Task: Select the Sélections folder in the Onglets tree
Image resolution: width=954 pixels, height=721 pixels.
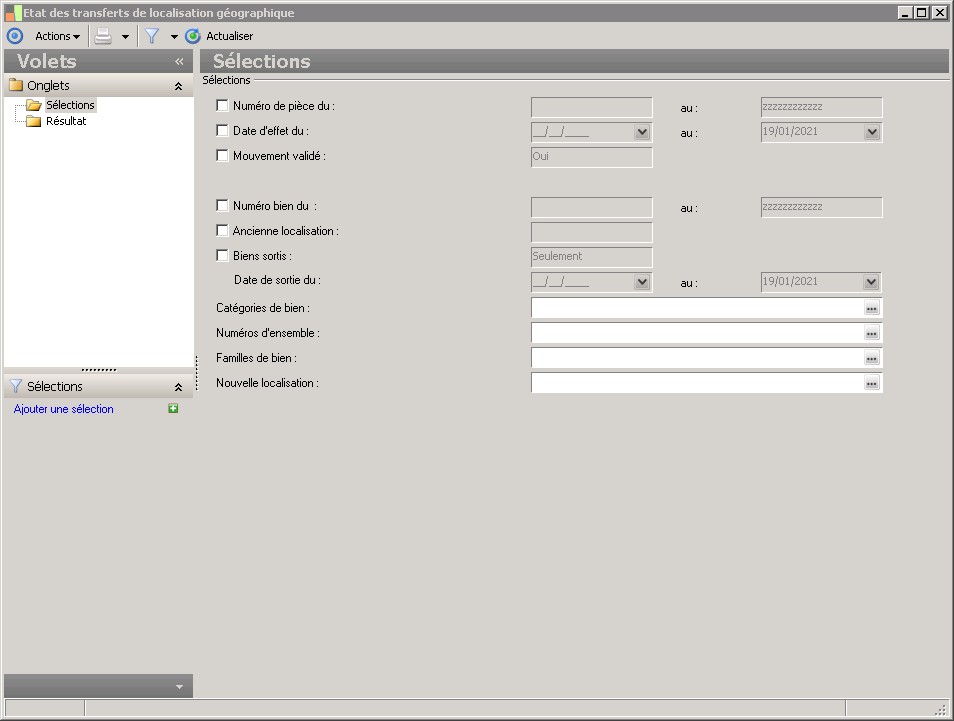Action: coord(69,105)
